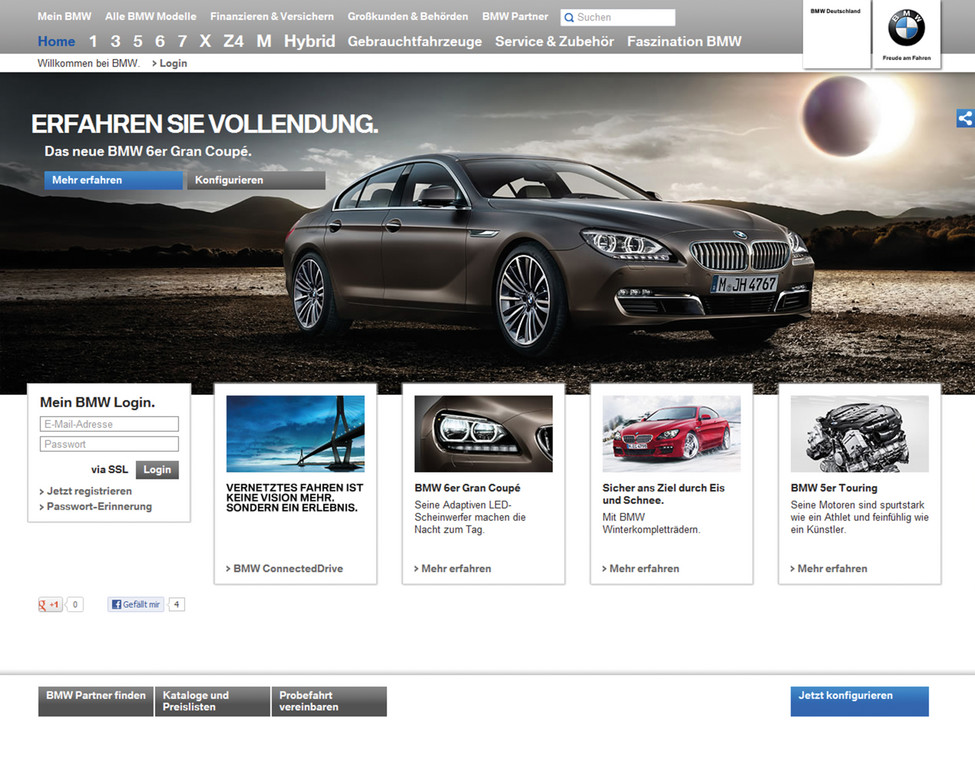Click the Konfigurieren hero button
This screenshot has width=975, height=768.
[256, 180]
